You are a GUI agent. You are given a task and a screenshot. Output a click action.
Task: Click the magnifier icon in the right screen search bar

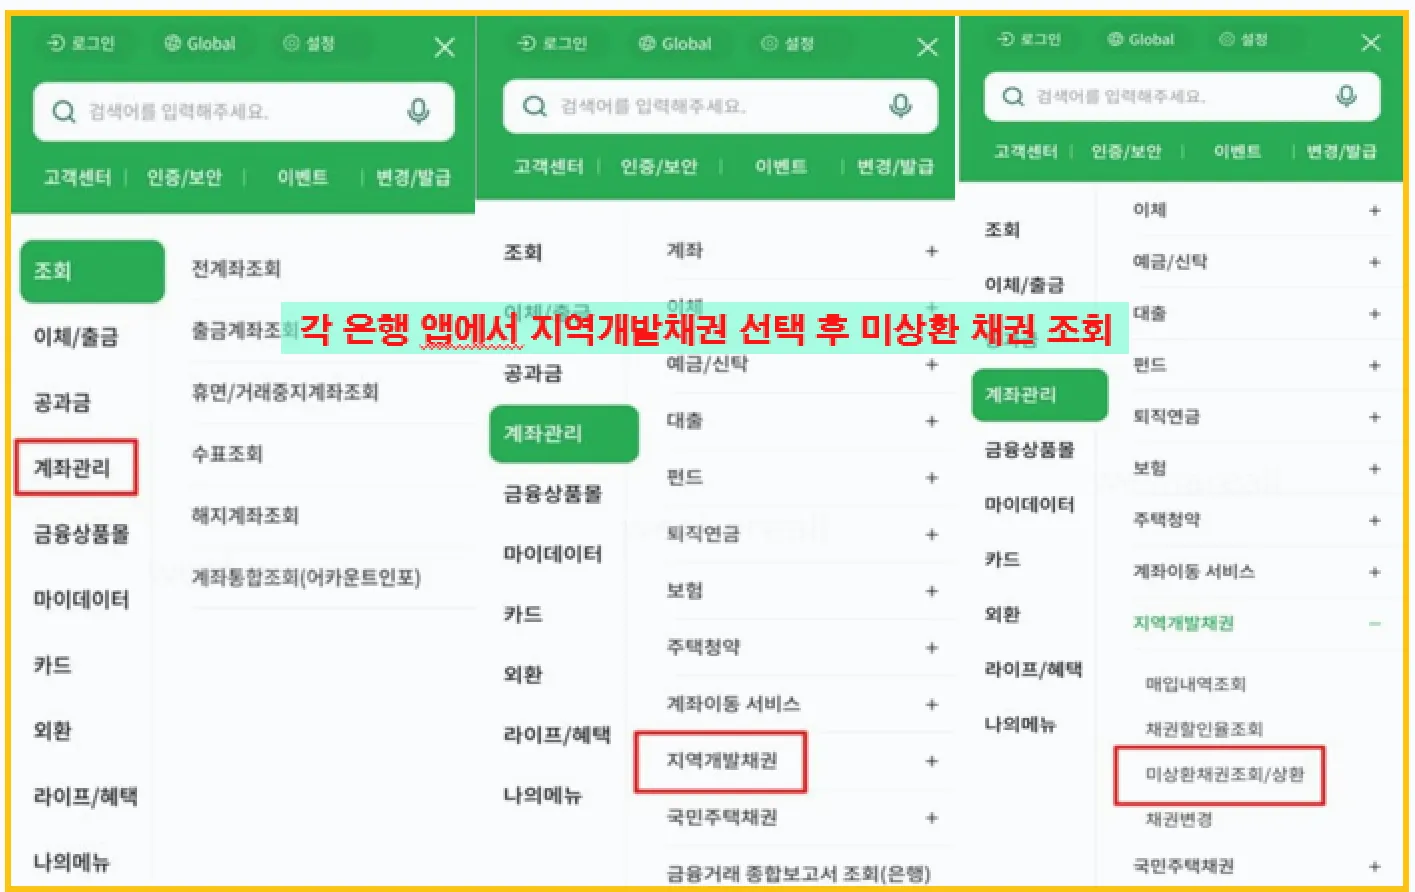pyautogui.click(x=1013, y=96)
